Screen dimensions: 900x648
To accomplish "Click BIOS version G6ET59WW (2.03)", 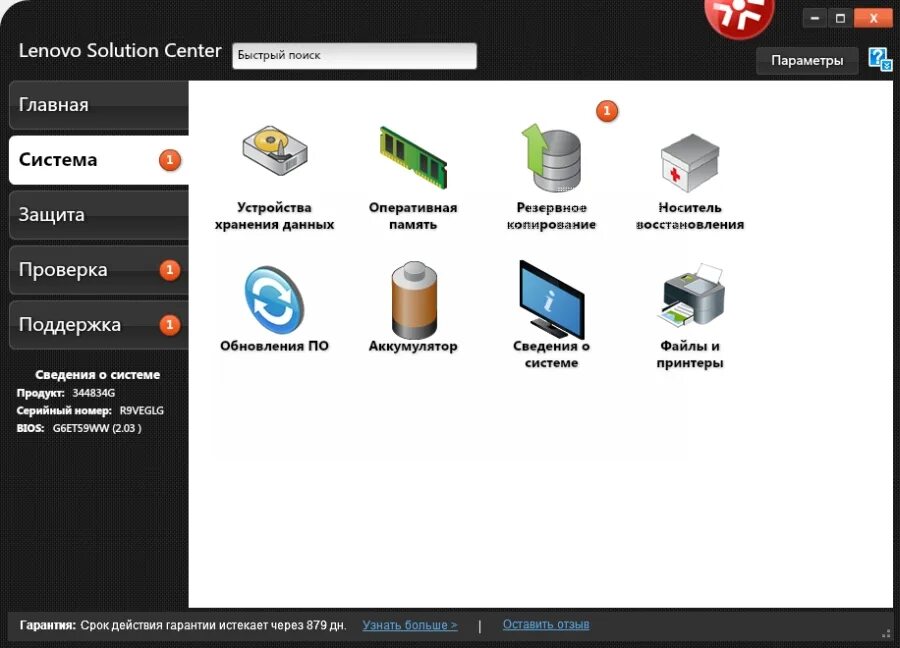I will pyautogui.click(x=97, y=428).
